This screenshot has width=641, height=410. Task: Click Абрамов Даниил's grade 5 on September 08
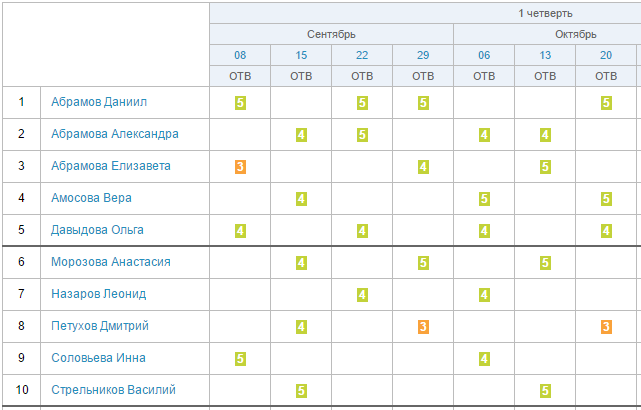tap(240, 103)
